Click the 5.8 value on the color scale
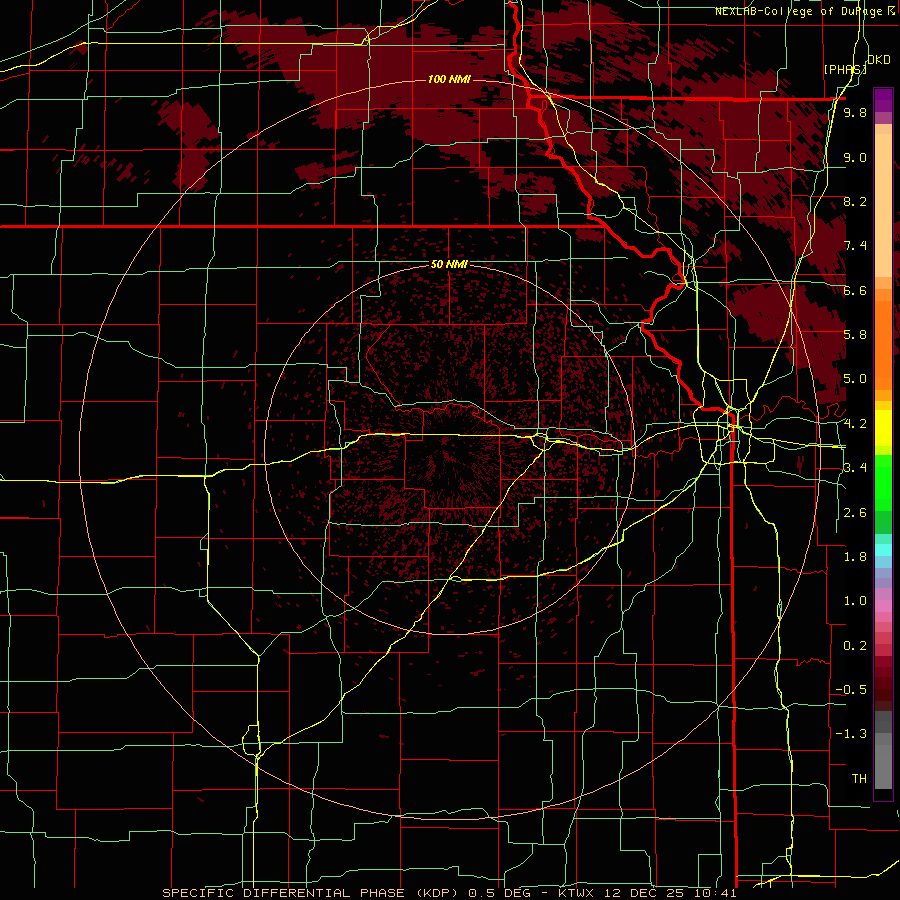Screen dimensions: 900x900 (x=855, y=335)
